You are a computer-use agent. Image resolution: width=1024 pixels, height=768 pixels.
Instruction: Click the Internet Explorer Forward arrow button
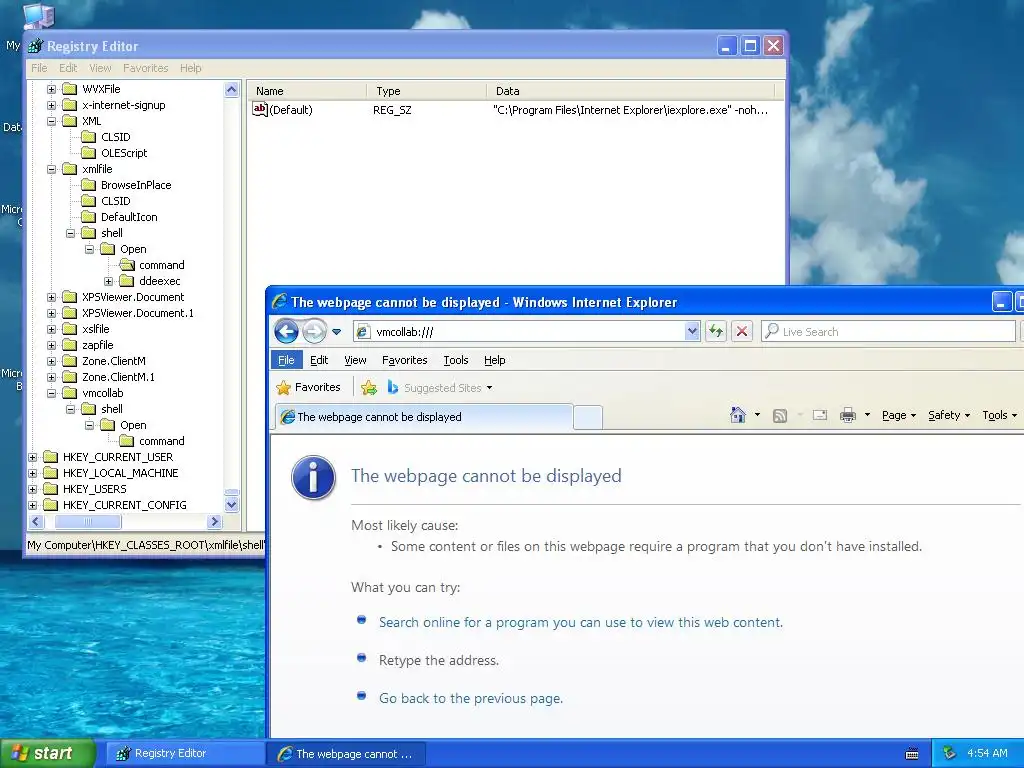coord(315,331)
